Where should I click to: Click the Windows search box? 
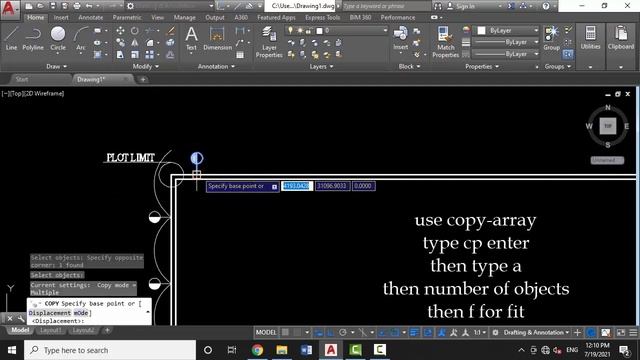[x=110, y=350]
